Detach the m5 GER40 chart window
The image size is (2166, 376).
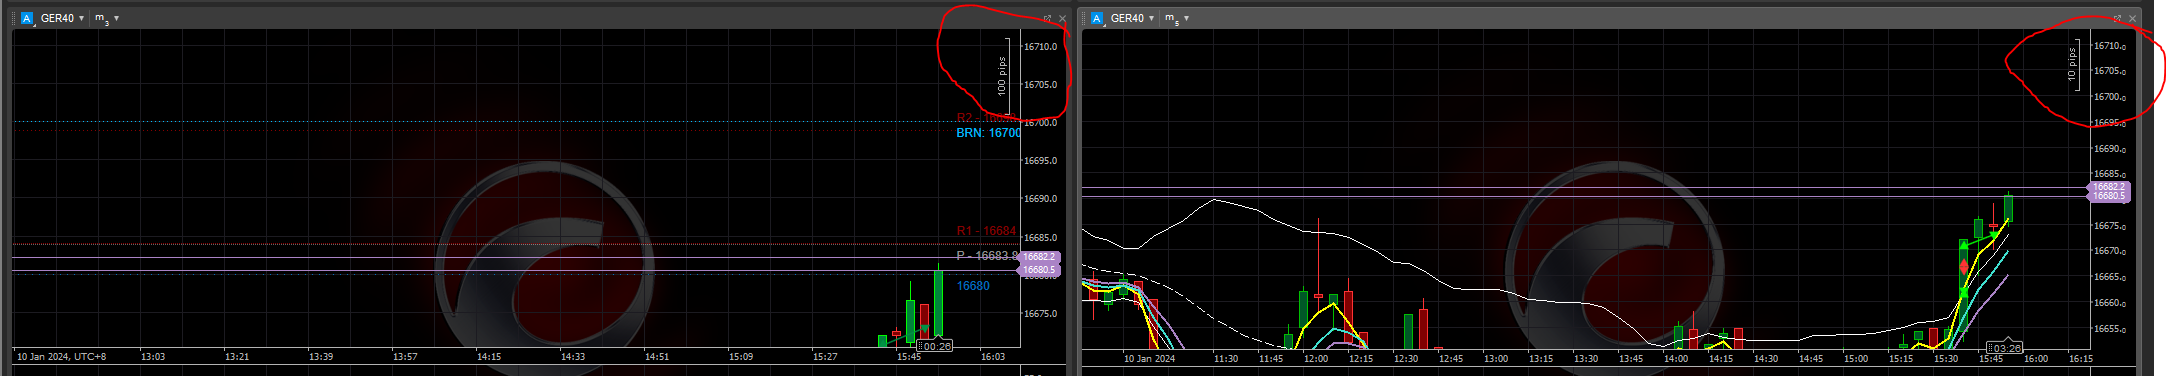point(2117,18)
